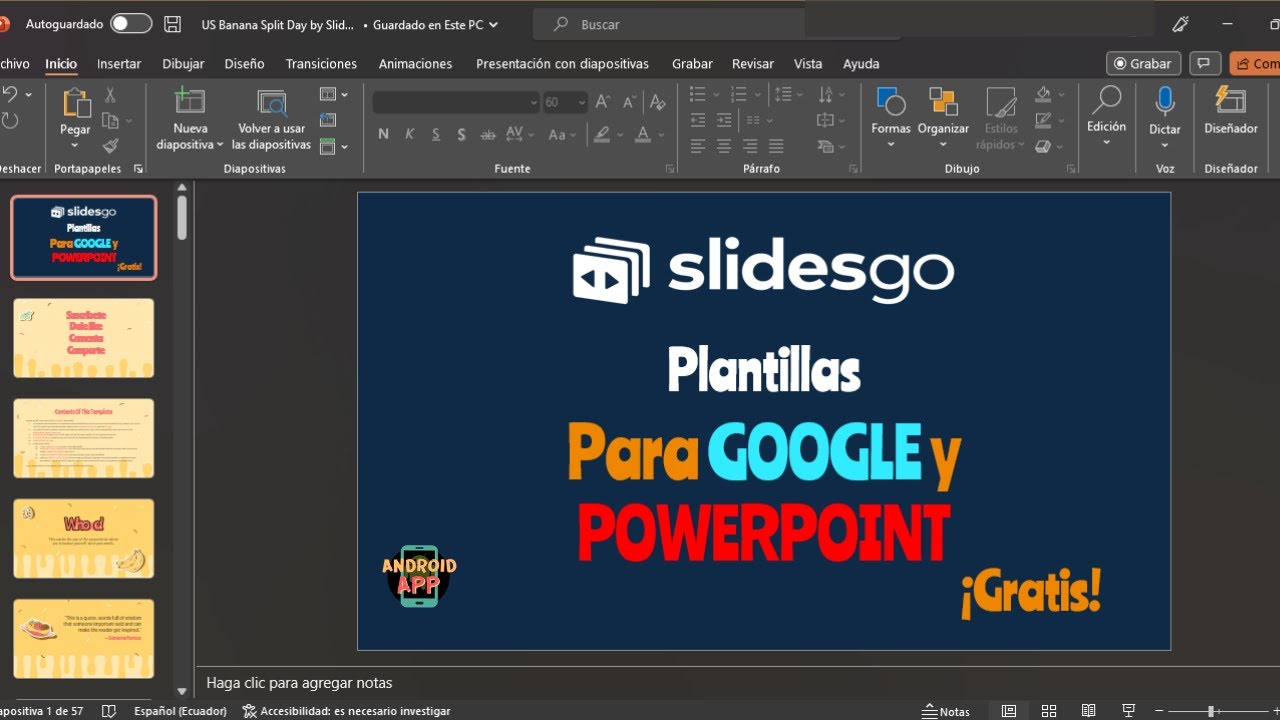Select the Contents Of This Template thumbnail
The height and width of the screenshot is (720, 1280).
tap(84, 438)
